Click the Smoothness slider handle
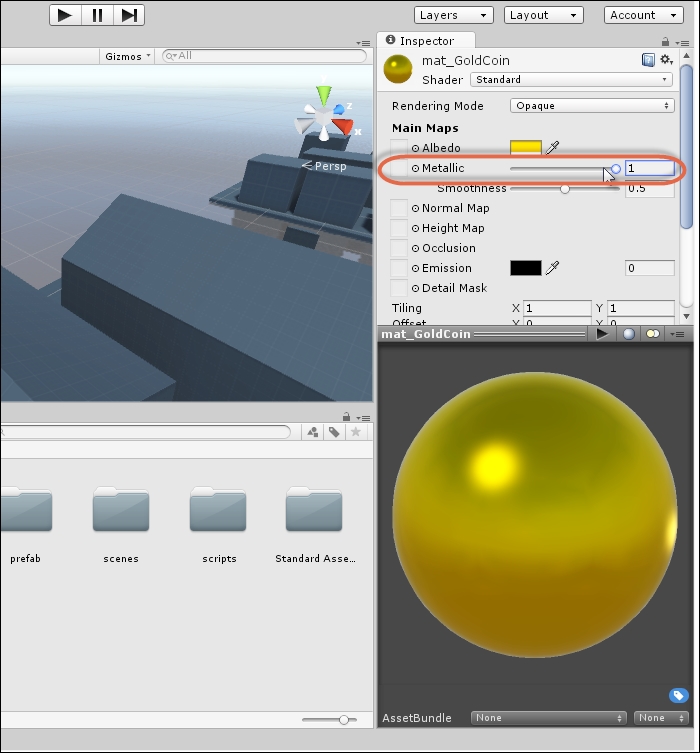 [x=565, y=189]
